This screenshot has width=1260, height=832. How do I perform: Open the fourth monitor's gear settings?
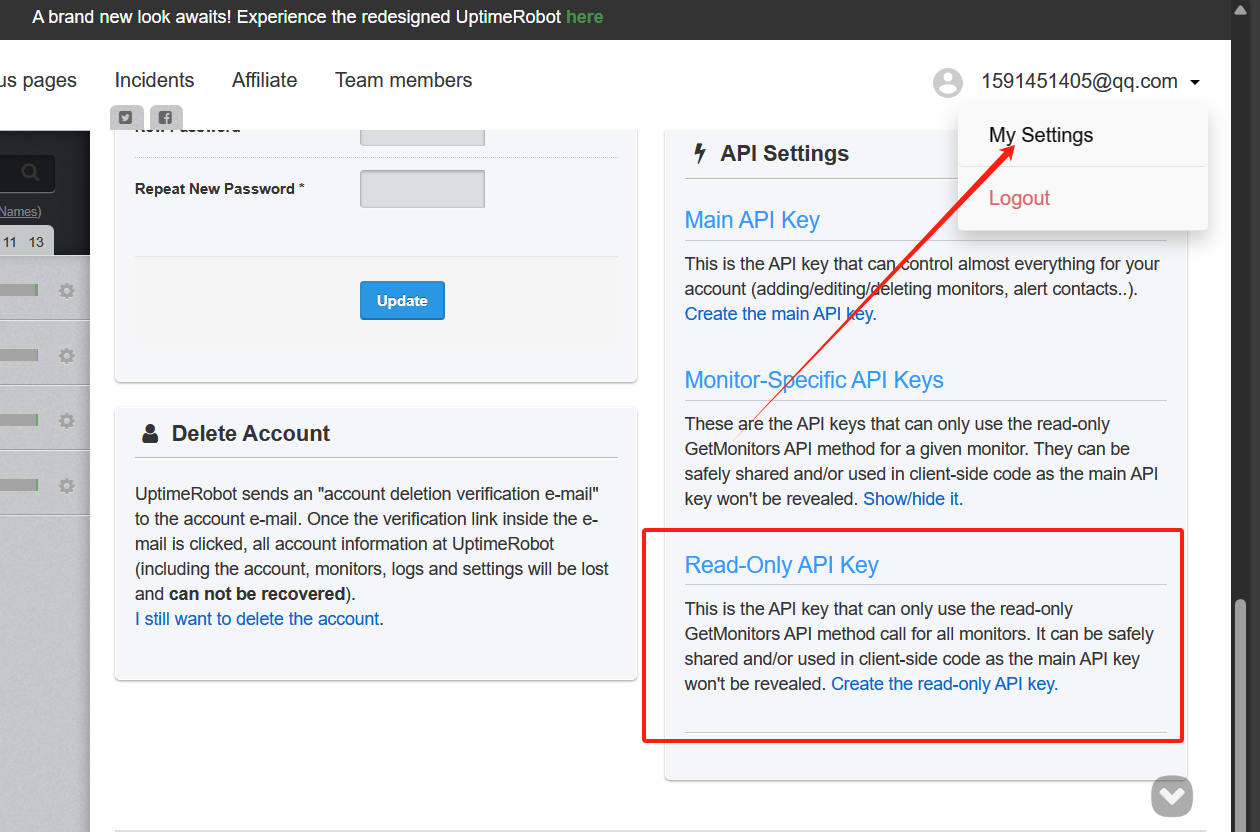[67, 486]
